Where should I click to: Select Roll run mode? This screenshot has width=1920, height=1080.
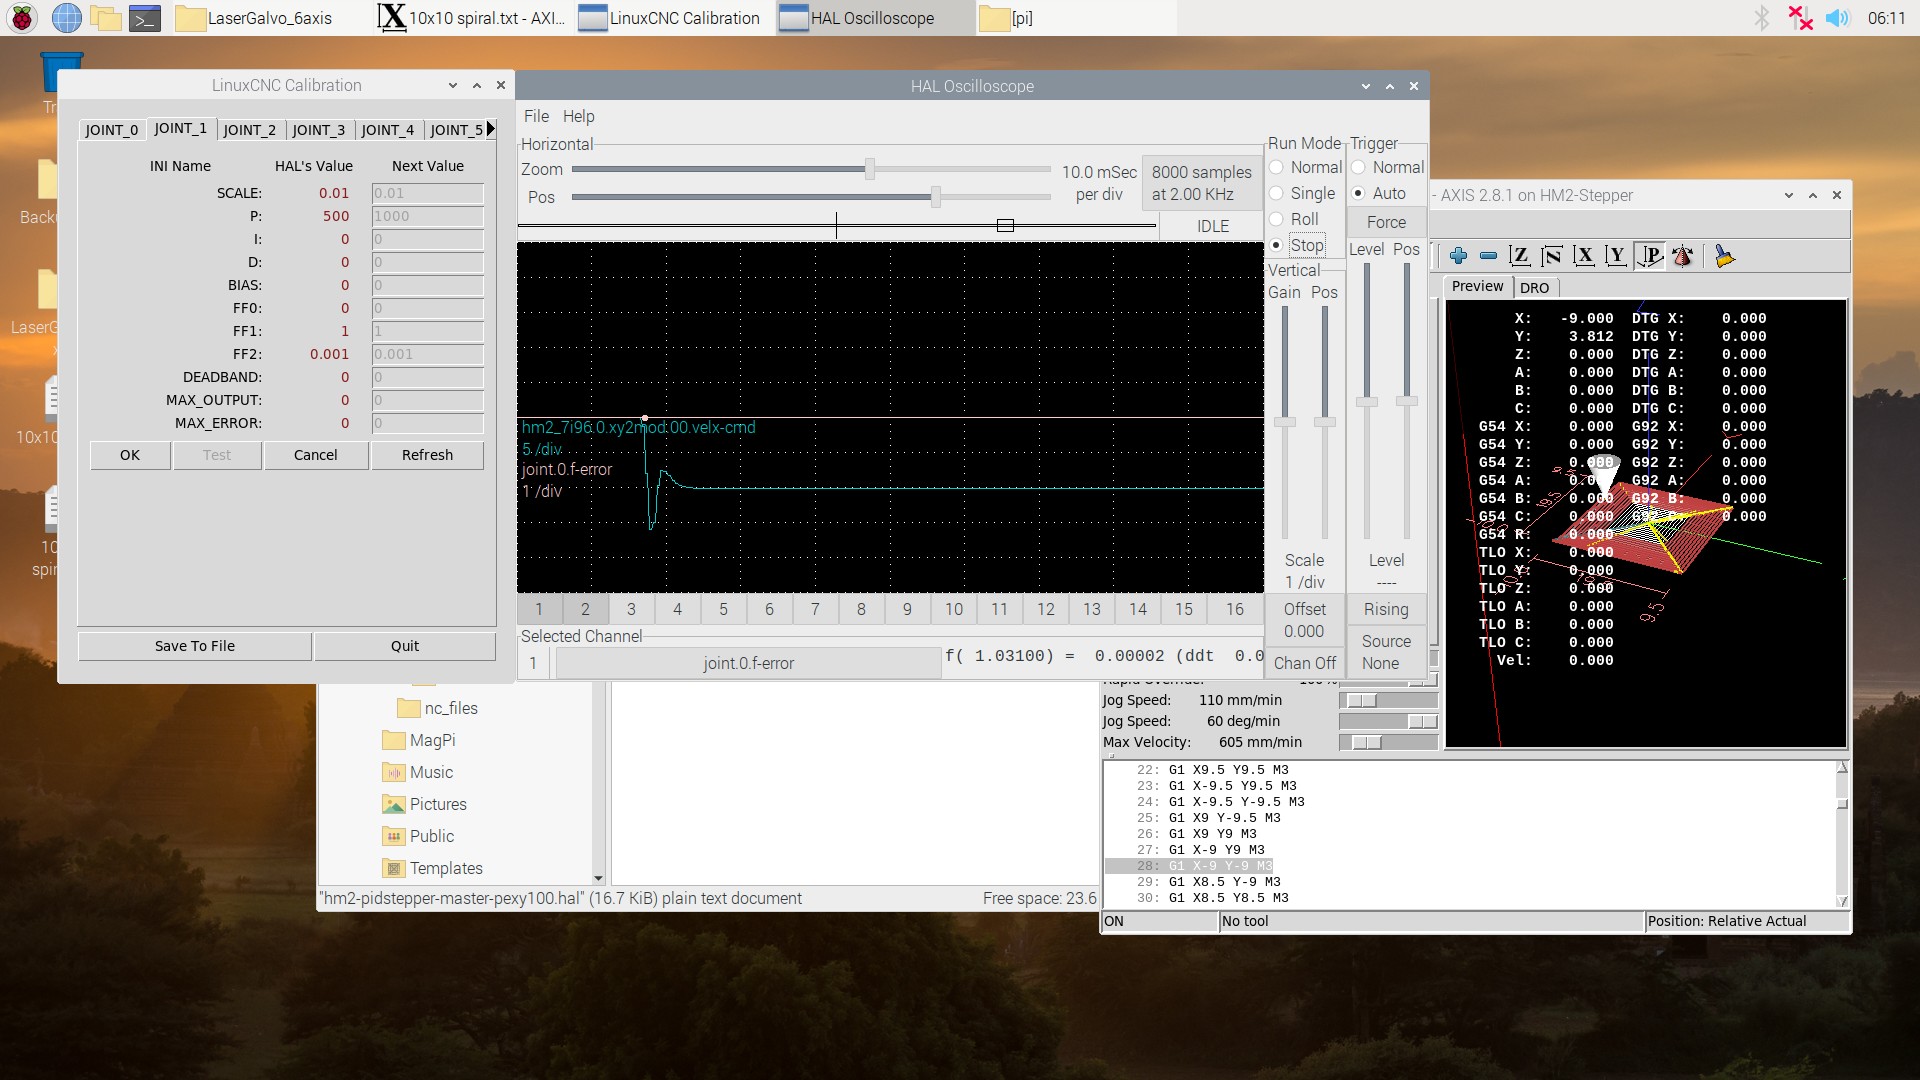[1294, 219]
